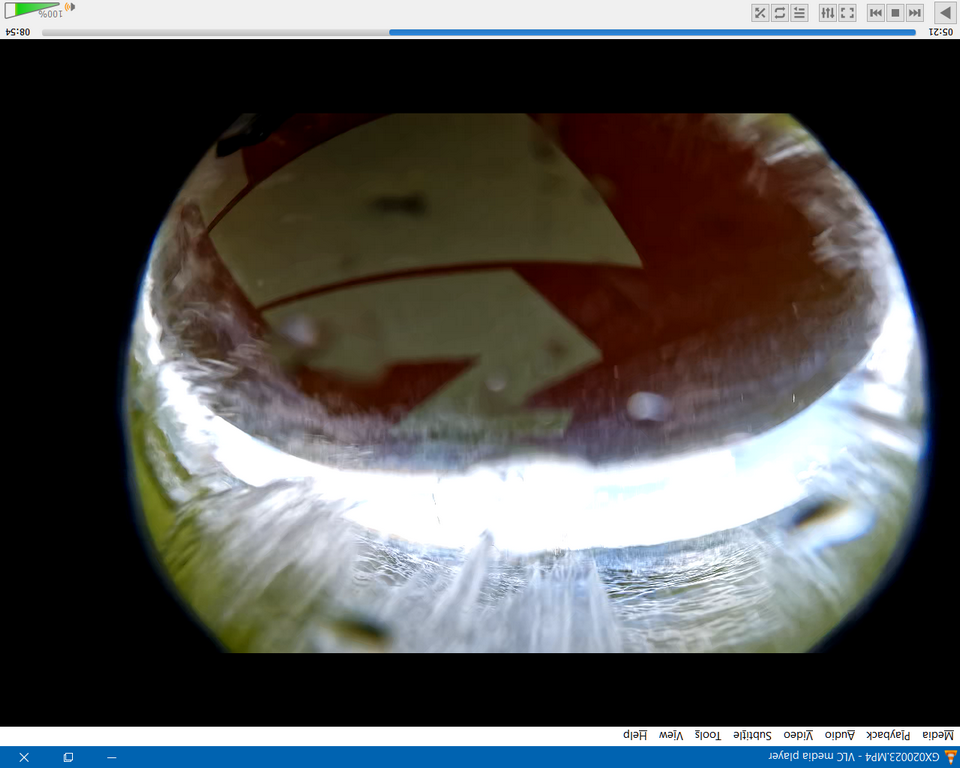The height and width of the screenshot is (768, 960).
Task: Open the Media menu
Action: (x=938, y=735)
